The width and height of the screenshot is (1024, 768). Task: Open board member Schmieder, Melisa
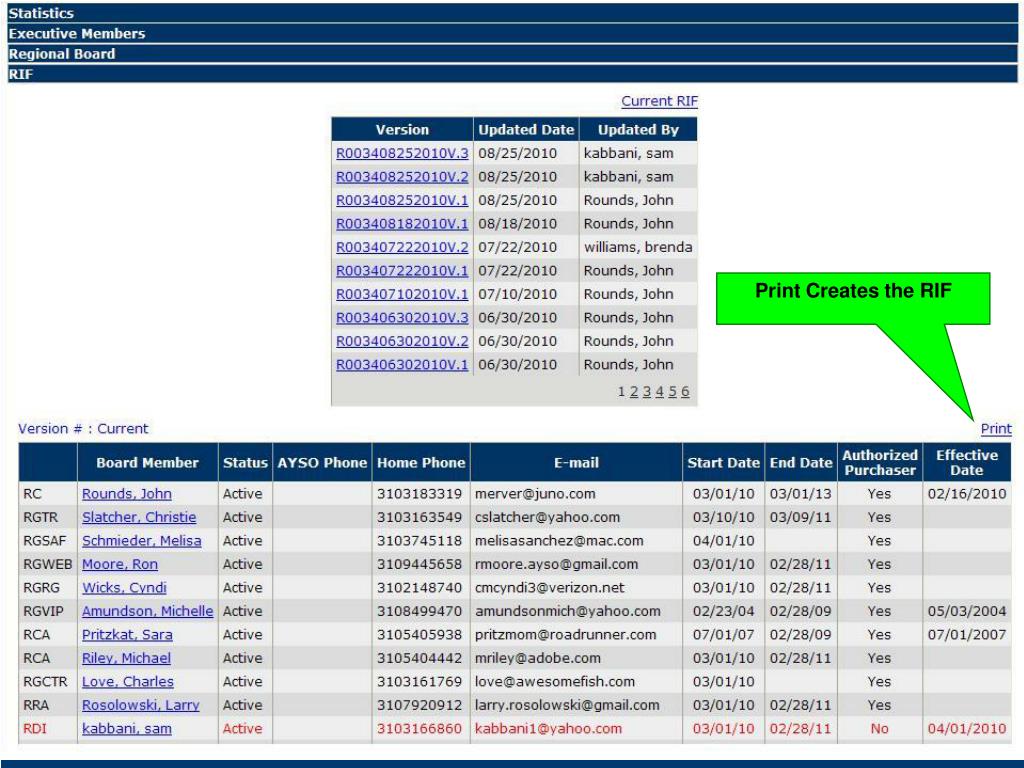pos(142,541)
